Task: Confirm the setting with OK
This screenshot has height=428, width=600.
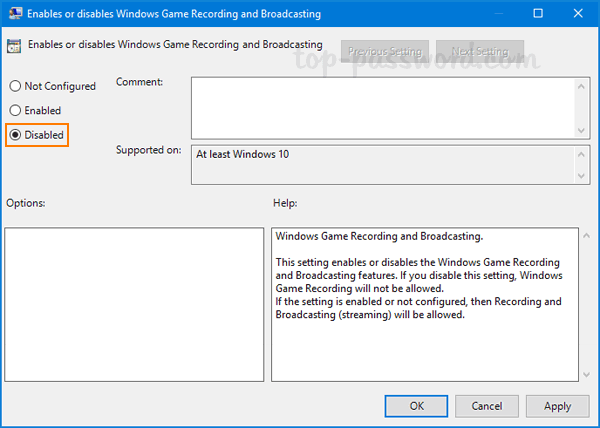Action: [417, 406]
